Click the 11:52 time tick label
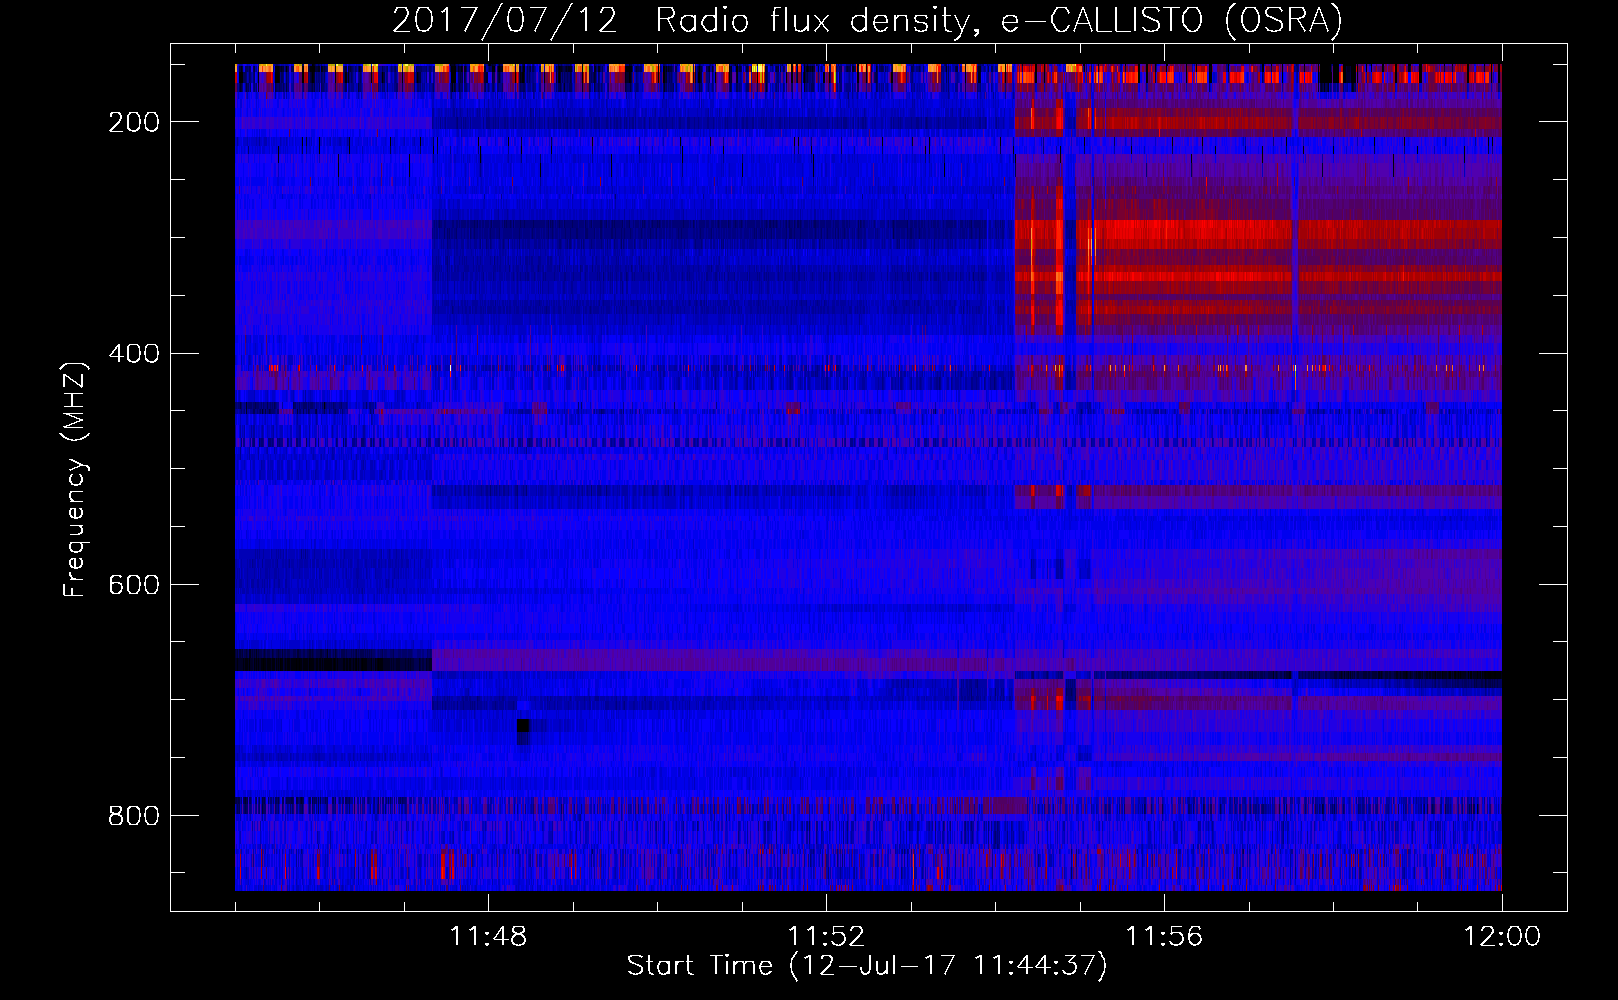The image size is (1618, 1000). (826, 937)
